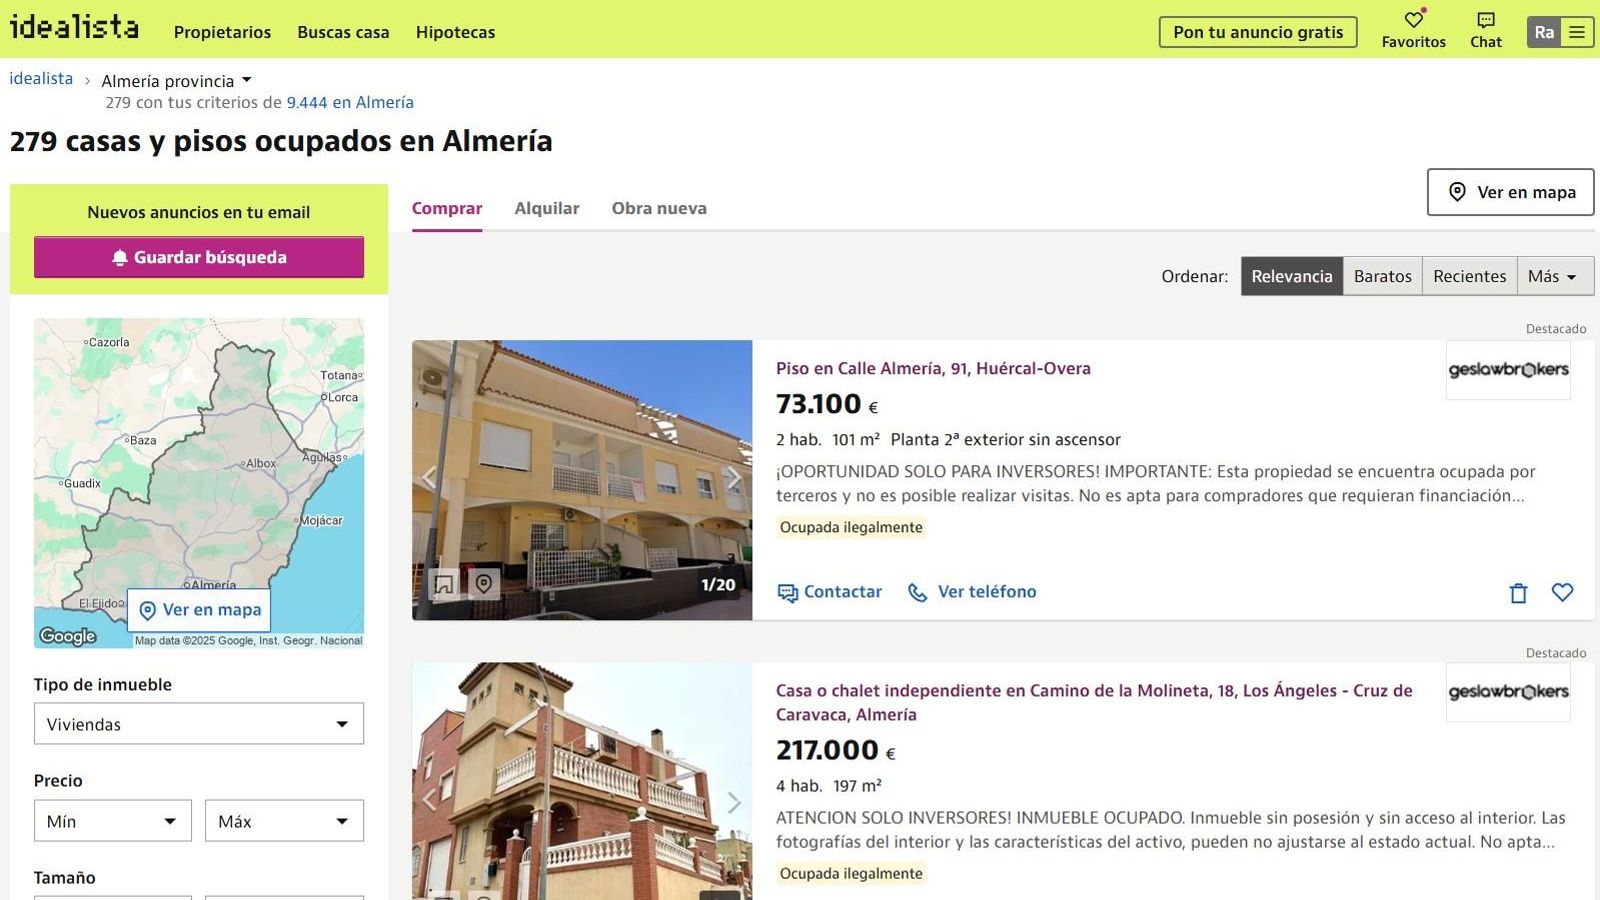The width and height of the screenshot is (1600, 900).
Task: Open Favoritos from the top bar
Action: (x=1413, y=27)
